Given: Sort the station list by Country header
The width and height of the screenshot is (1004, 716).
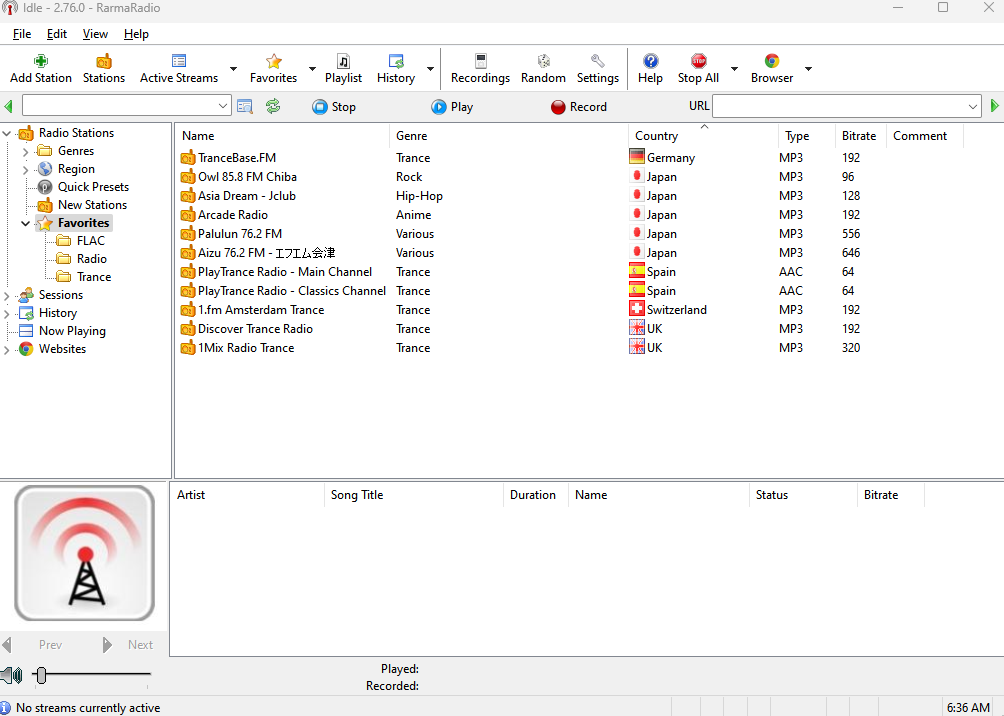Looking at the screenshot, I should click(703, 136).
